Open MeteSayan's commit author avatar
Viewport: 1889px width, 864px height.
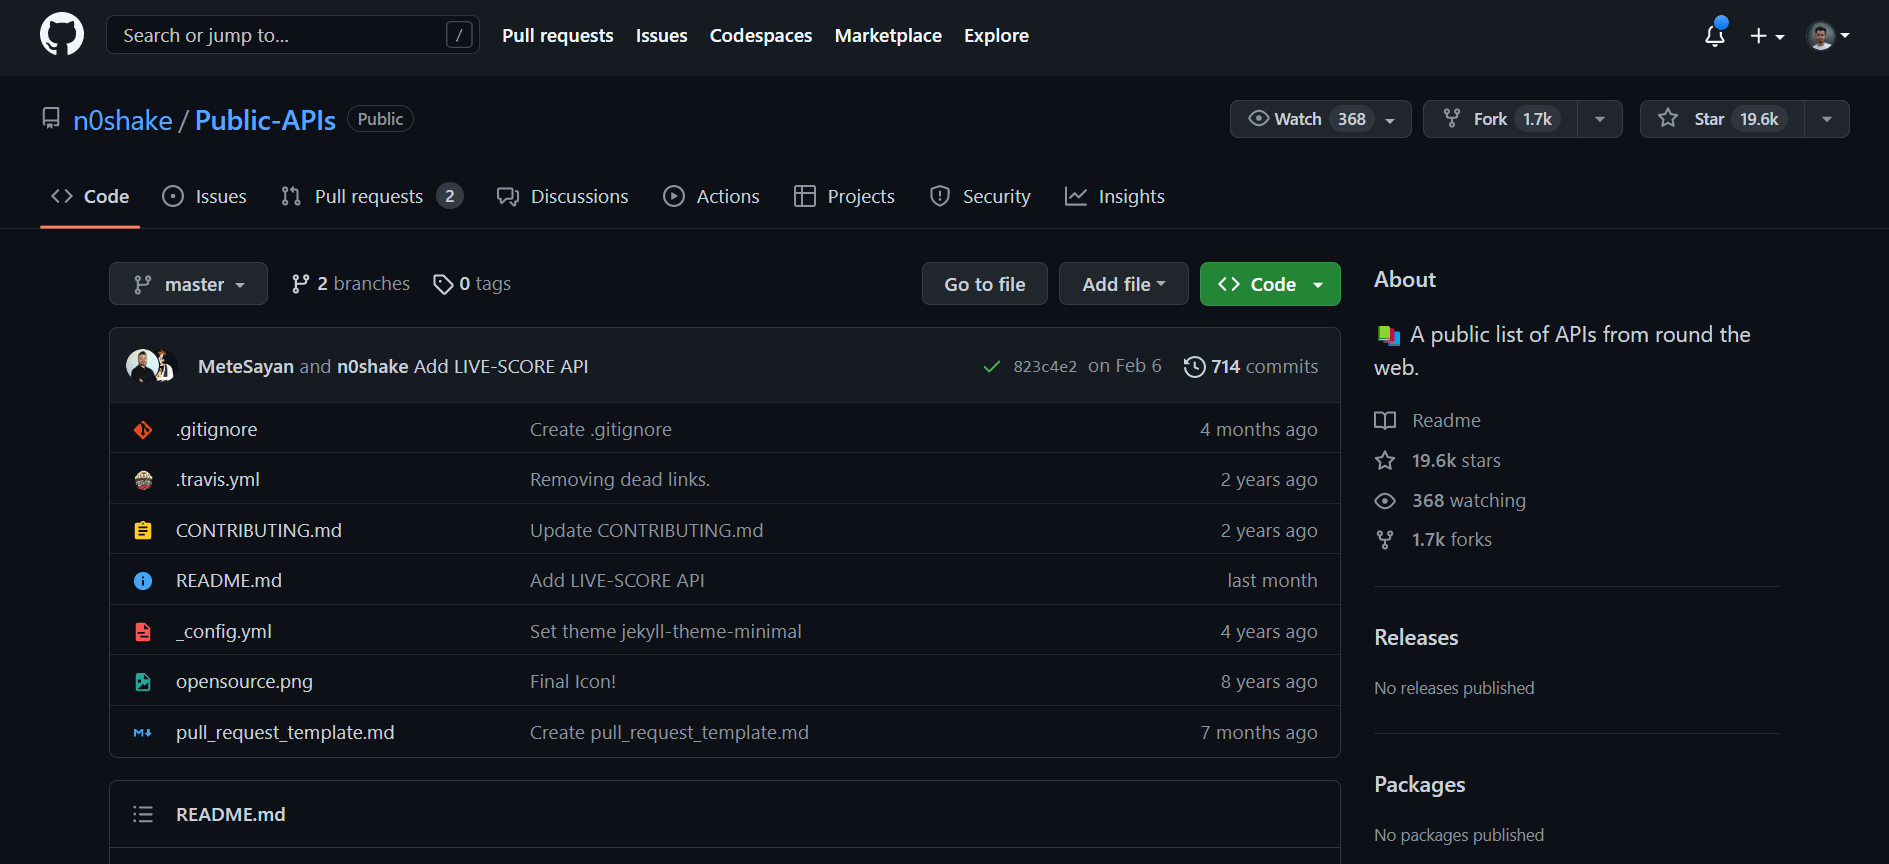[141, 365]
